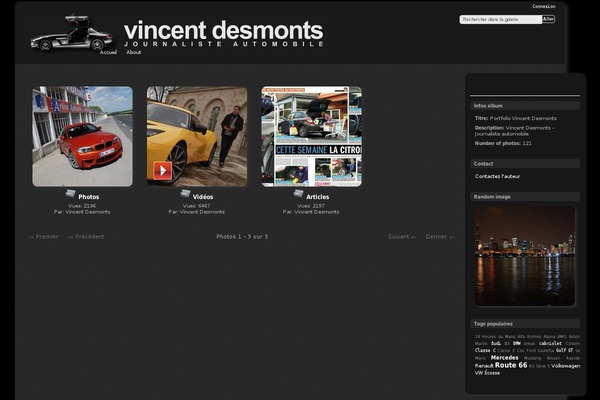Click the Contact section header
600x400 pixels.
(525, 164)
